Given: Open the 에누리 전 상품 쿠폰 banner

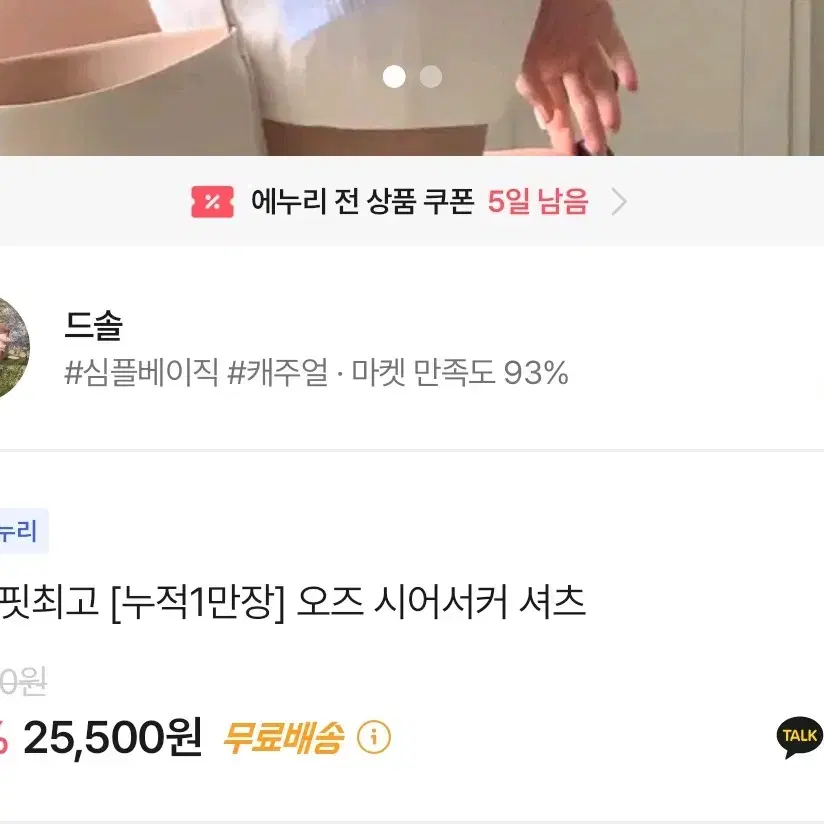Looking at the screenshot, I should click(412, 201).
